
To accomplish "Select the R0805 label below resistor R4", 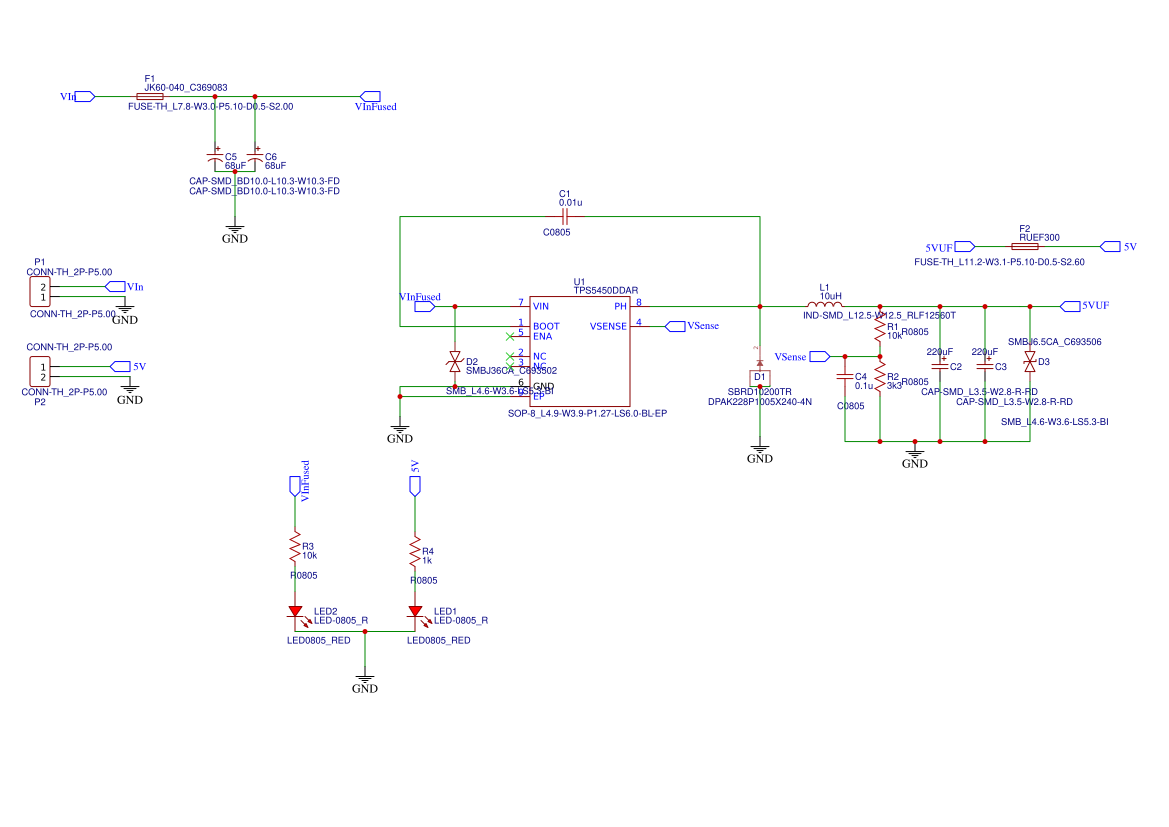I will point(423,580).
